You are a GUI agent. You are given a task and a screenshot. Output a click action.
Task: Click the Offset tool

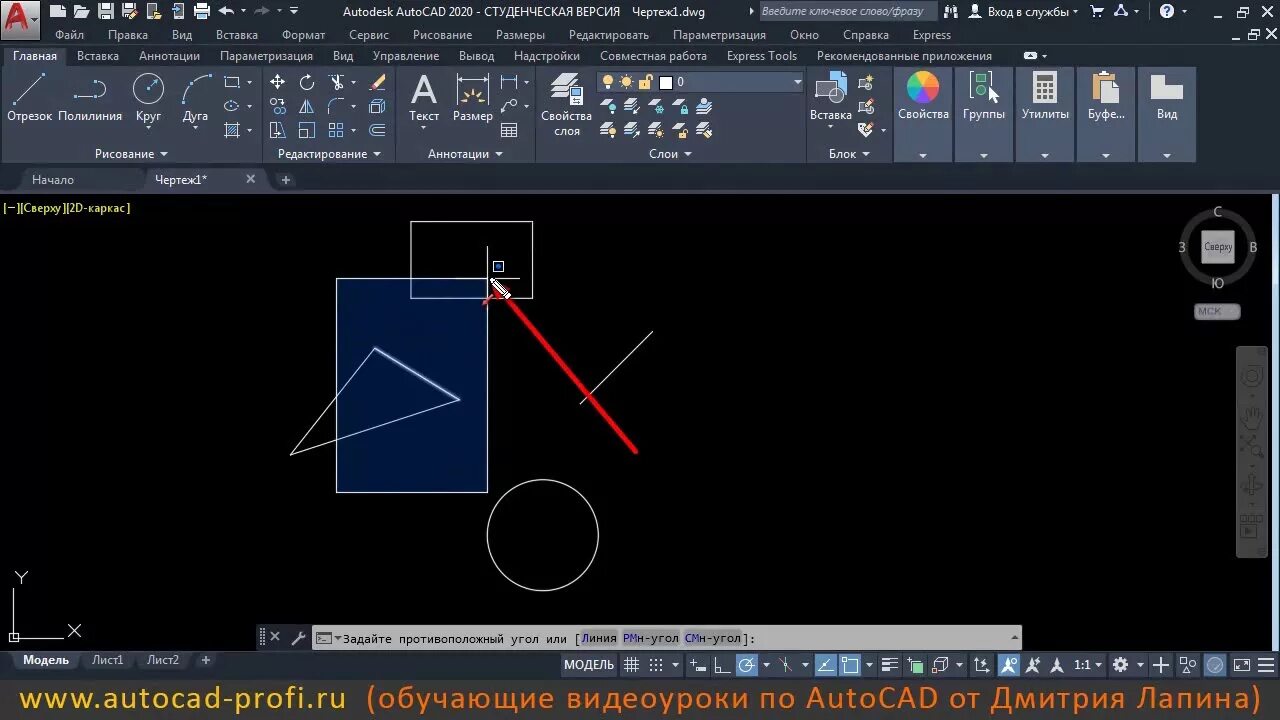click(377, 130)
